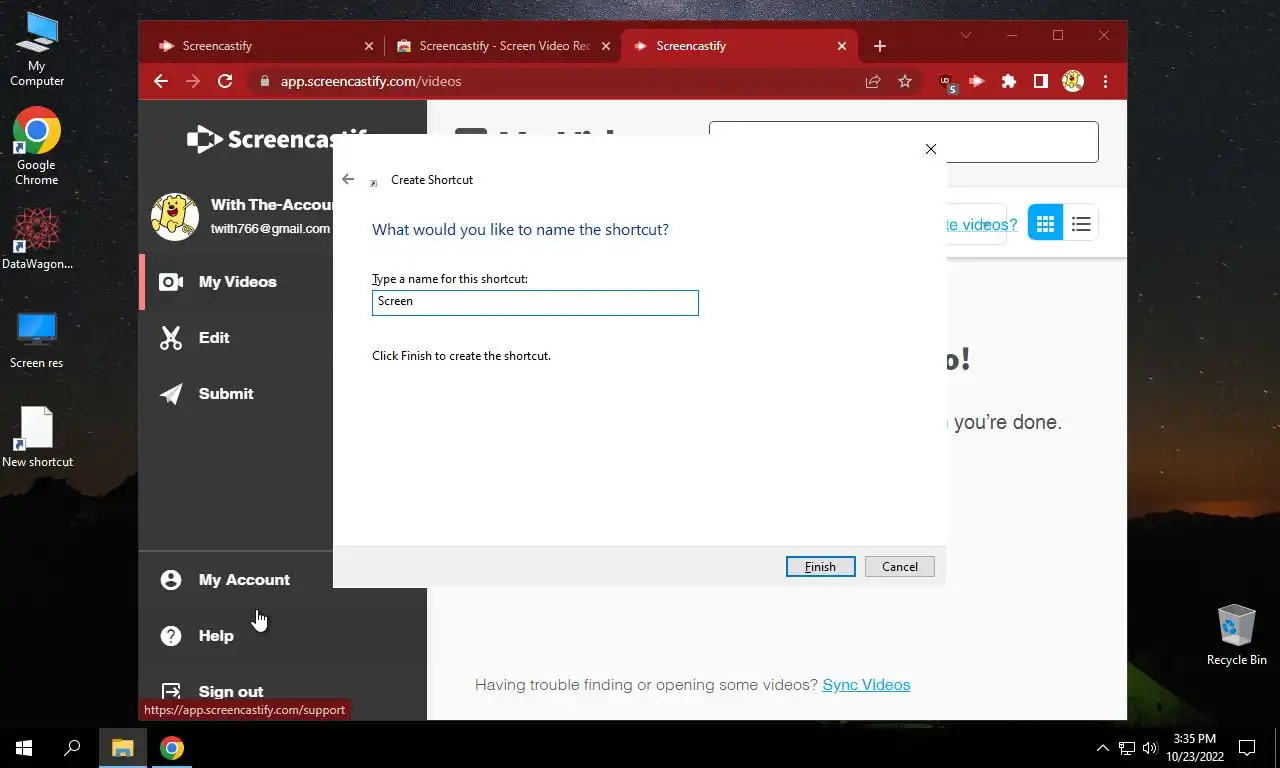Open Chrome three-dot menu
The height and width of the screenshot is (768, 1280).
point(1105,82)
